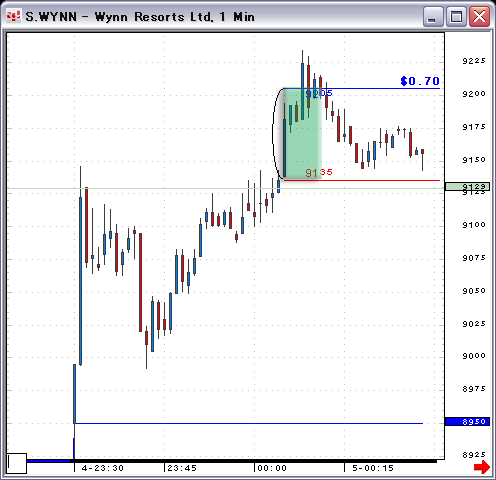This screenshot has width=496, height=480.
Task: Click the empty square box at bottom left
Action: click(x=17, y=463)
